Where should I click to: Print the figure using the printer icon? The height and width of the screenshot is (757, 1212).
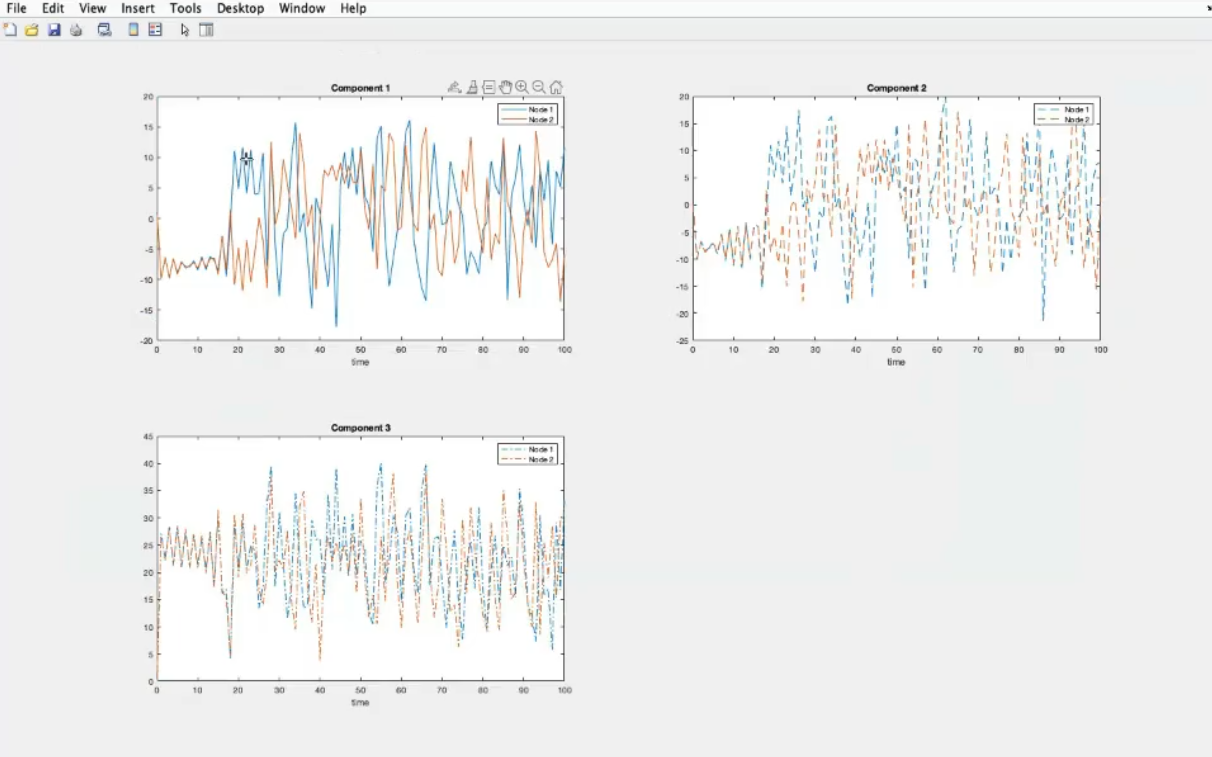(x=76, y=30)
